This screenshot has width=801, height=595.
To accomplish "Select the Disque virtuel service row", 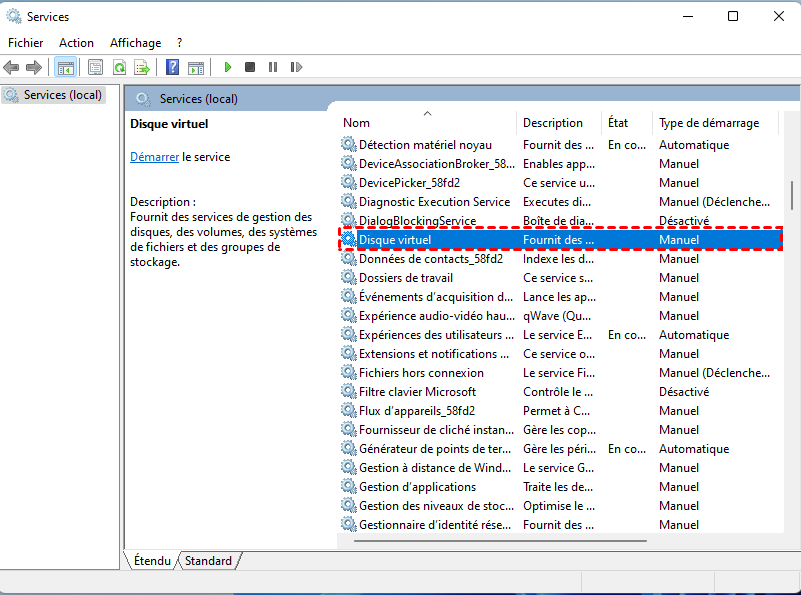I will coord(560,240).
